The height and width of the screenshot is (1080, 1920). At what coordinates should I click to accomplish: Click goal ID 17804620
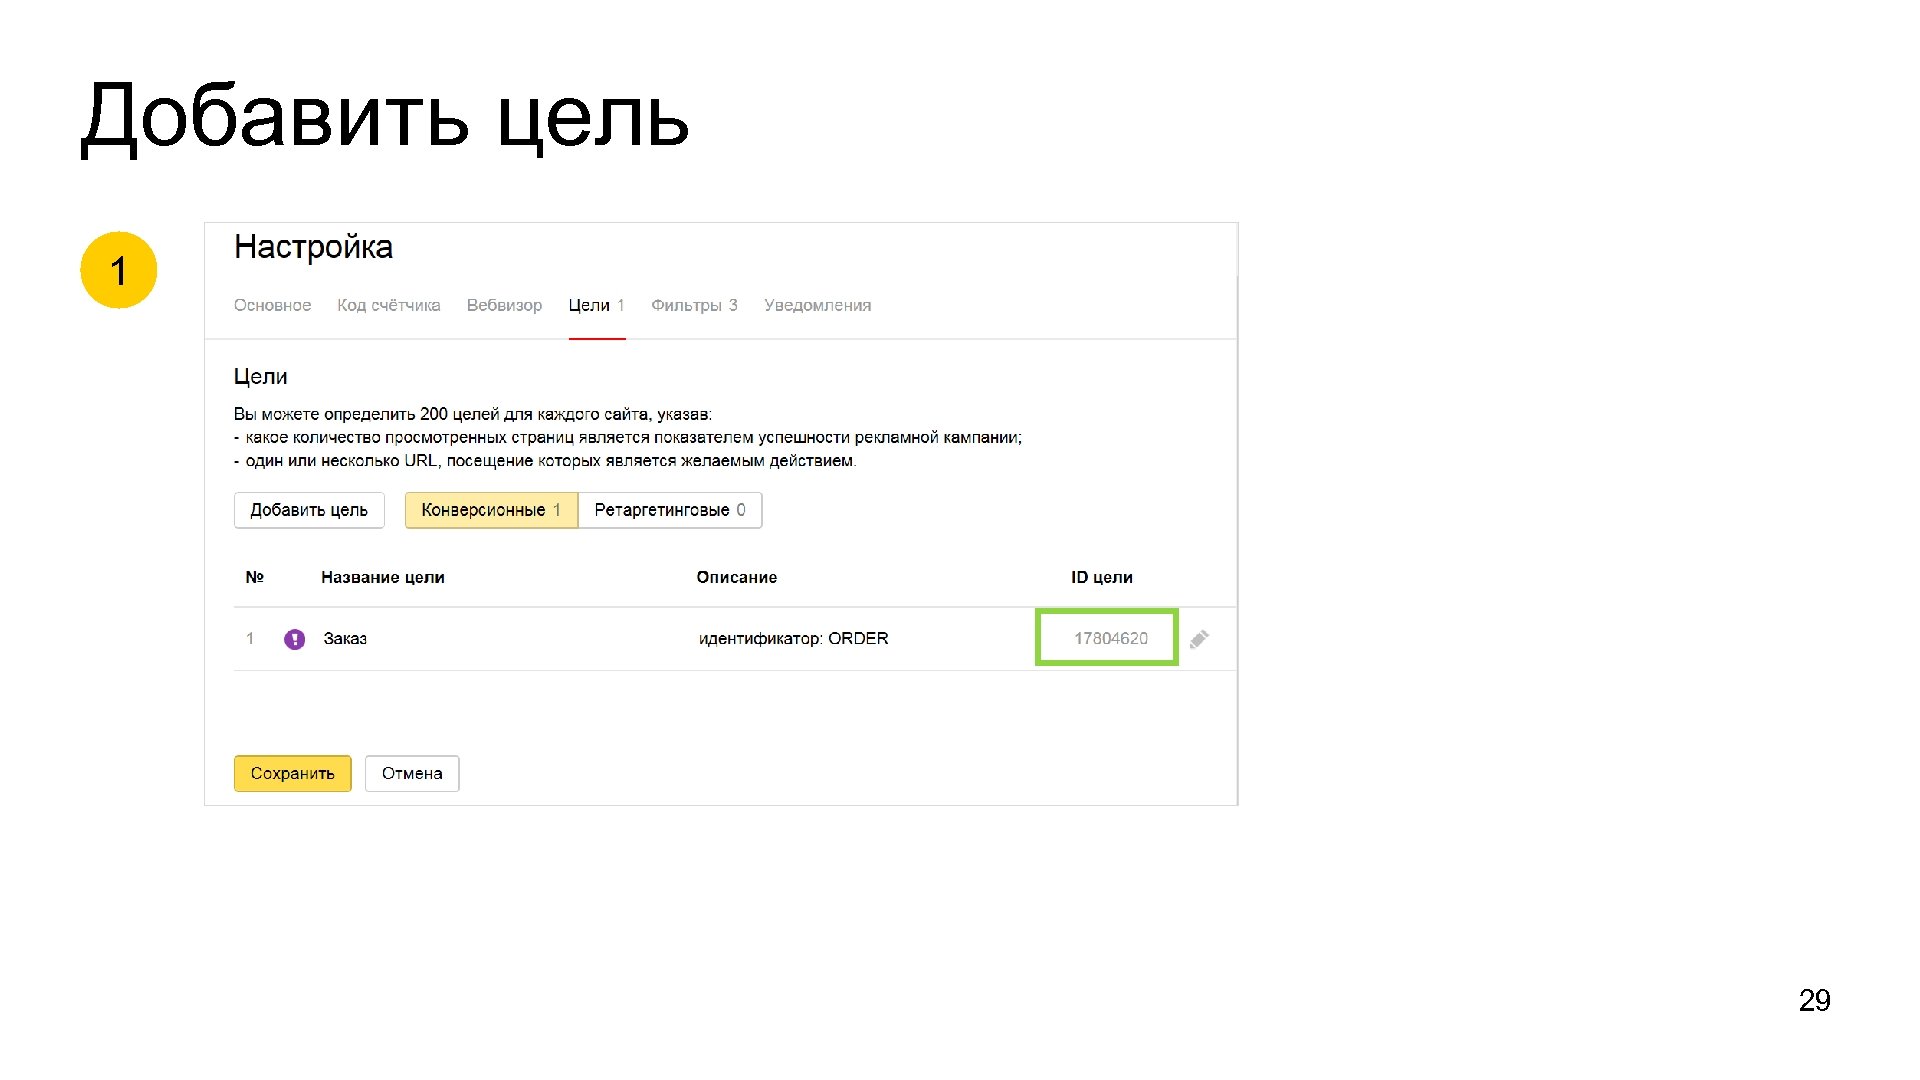pyautogui.click(x=1110, y=638)
